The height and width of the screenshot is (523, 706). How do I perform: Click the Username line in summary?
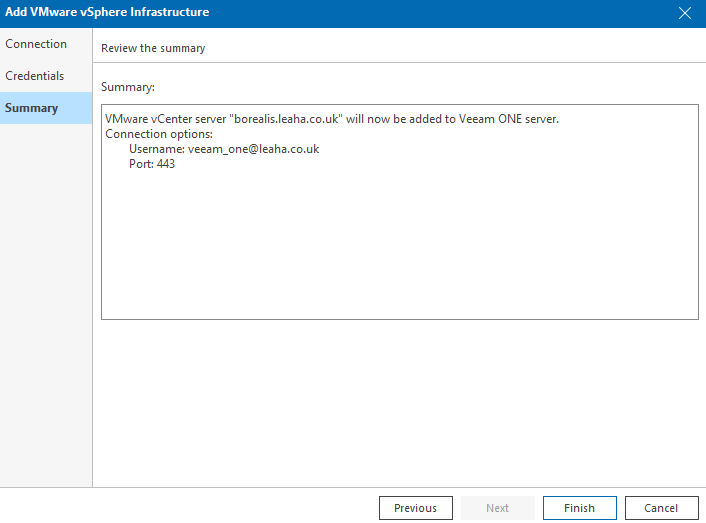pos(224,149)
